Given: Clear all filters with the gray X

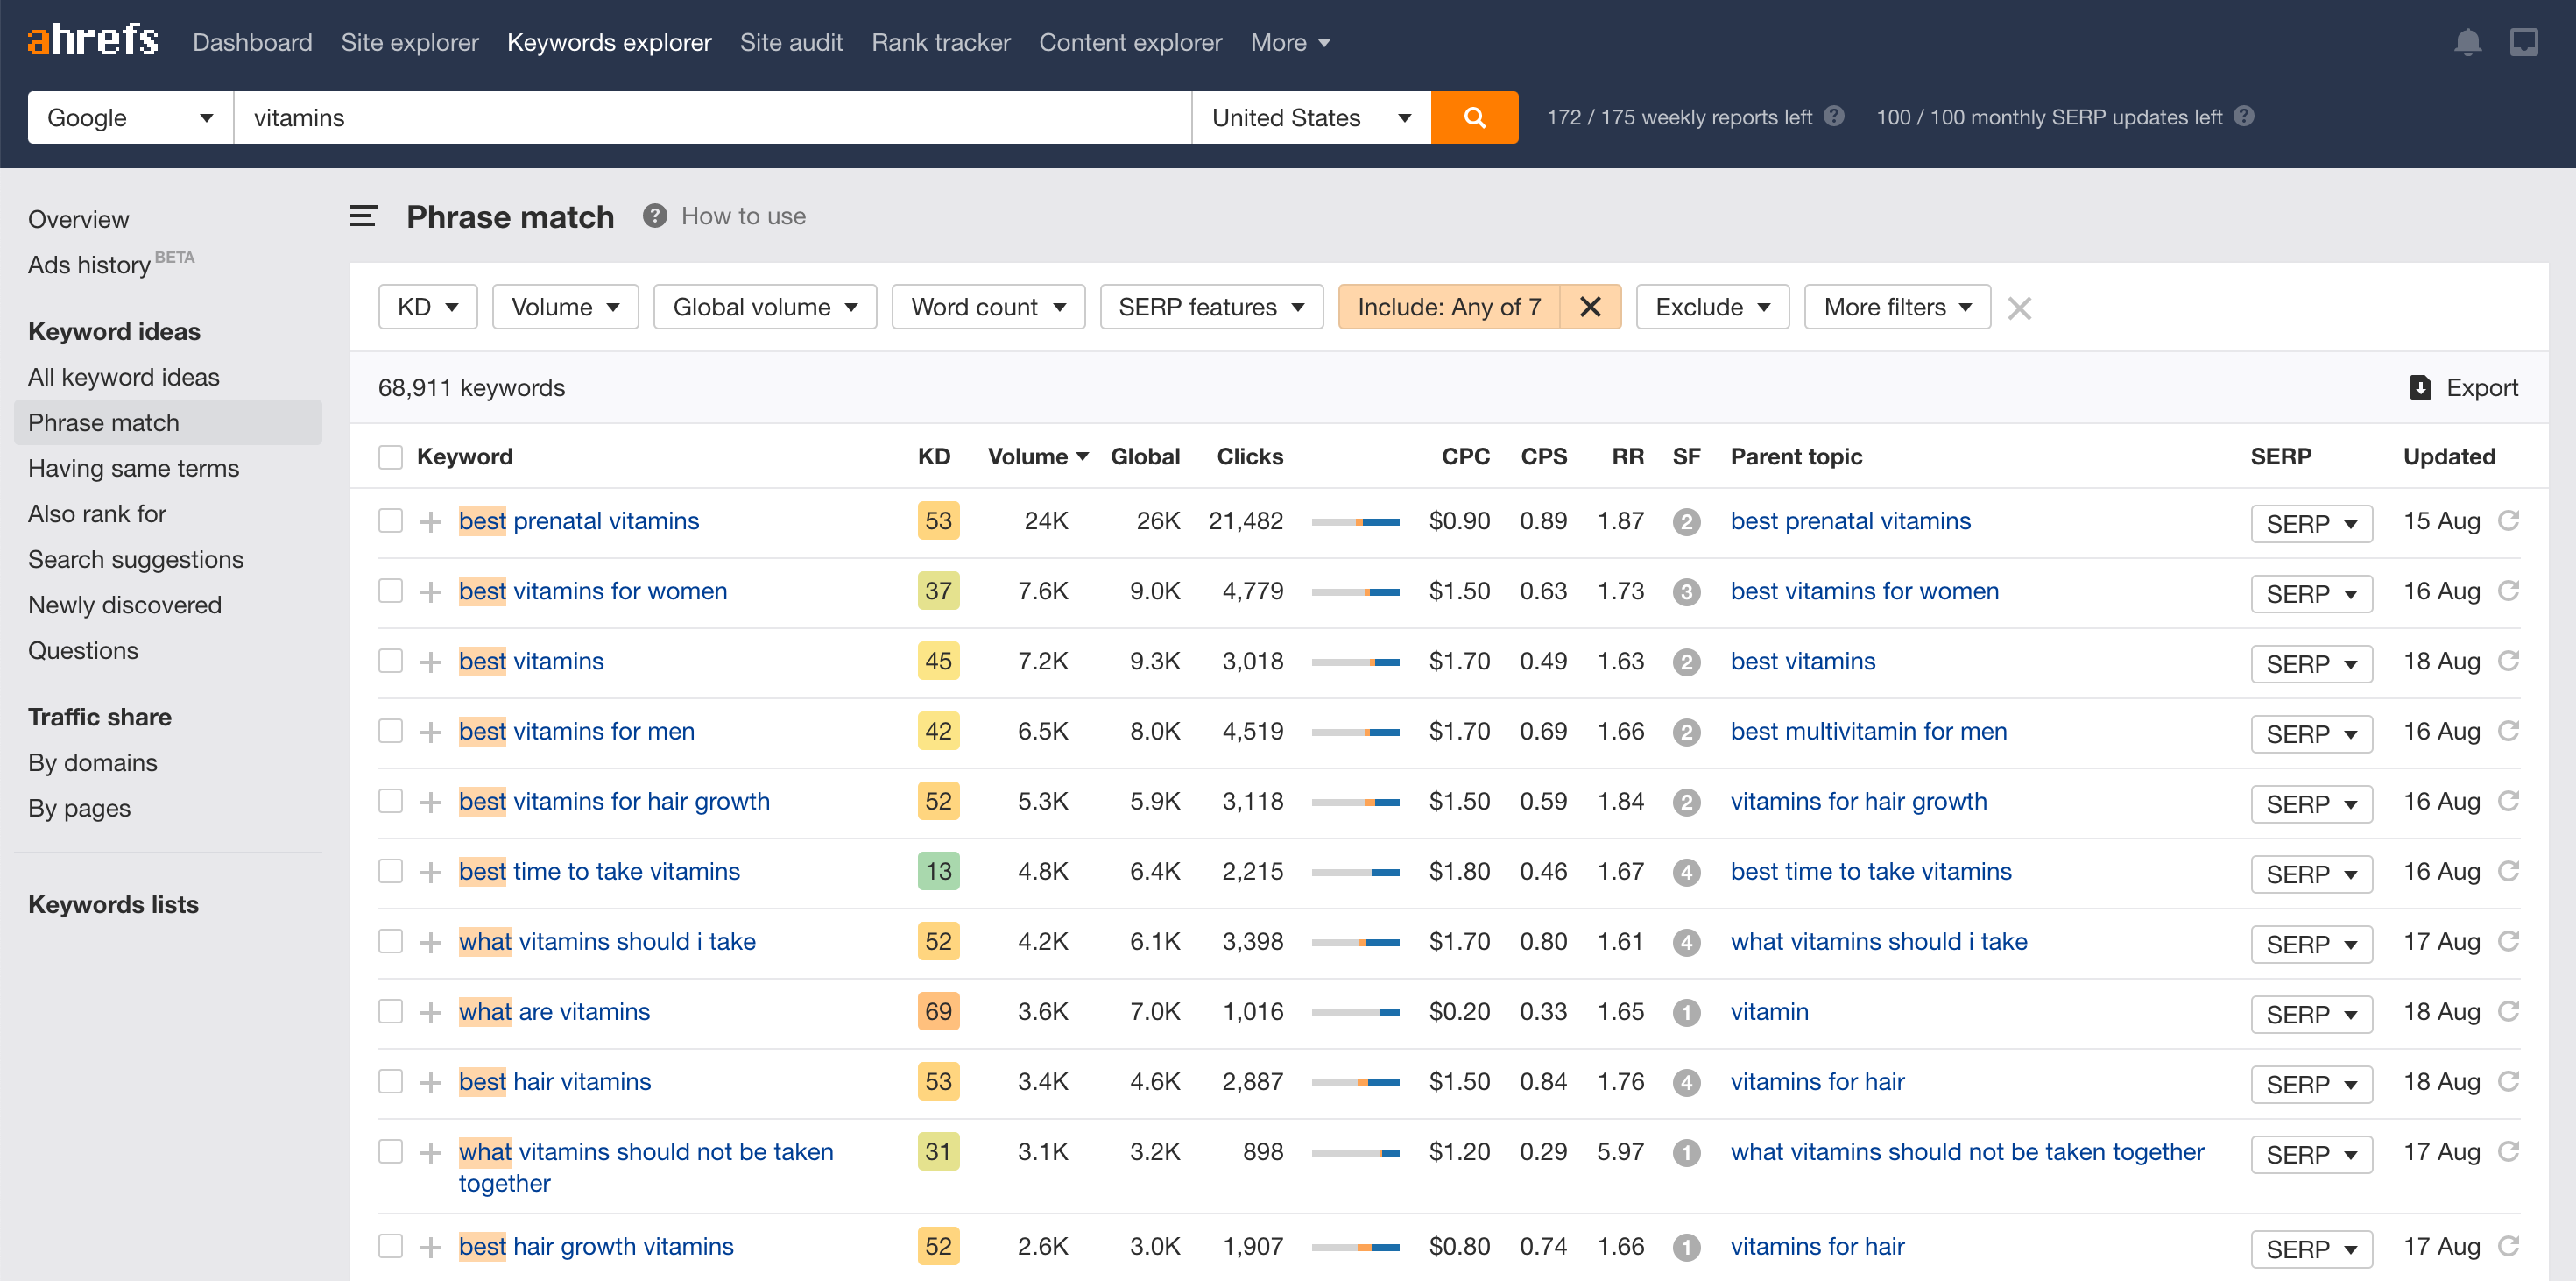Looking at the screenshot, I should tap(2019, 308).
